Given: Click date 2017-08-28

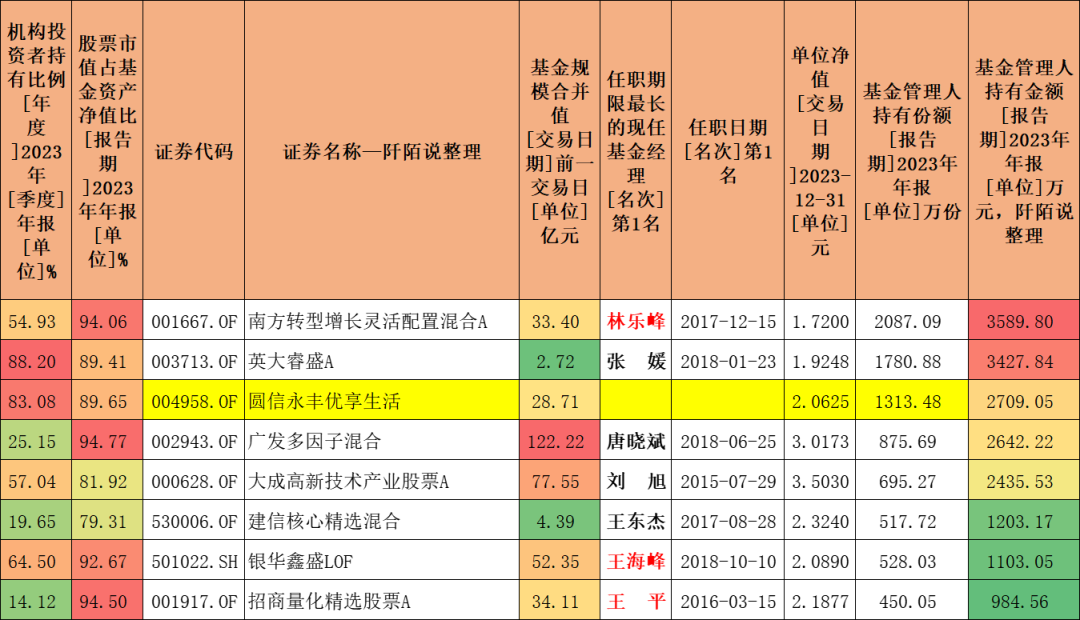Looking at the screenshot, I should (x=728, y=521).
